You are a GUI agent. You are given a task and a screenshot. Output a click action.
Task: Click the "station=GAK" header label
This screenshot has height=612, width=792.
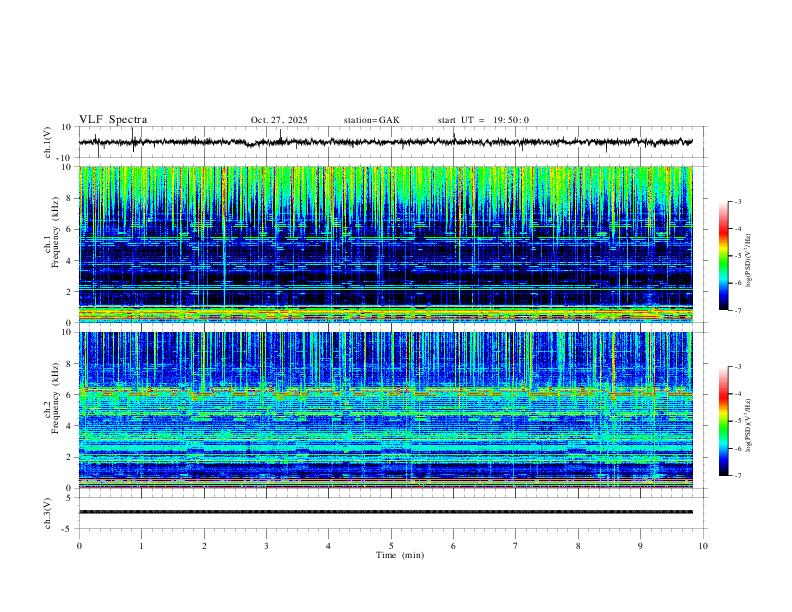pos(371,120)
